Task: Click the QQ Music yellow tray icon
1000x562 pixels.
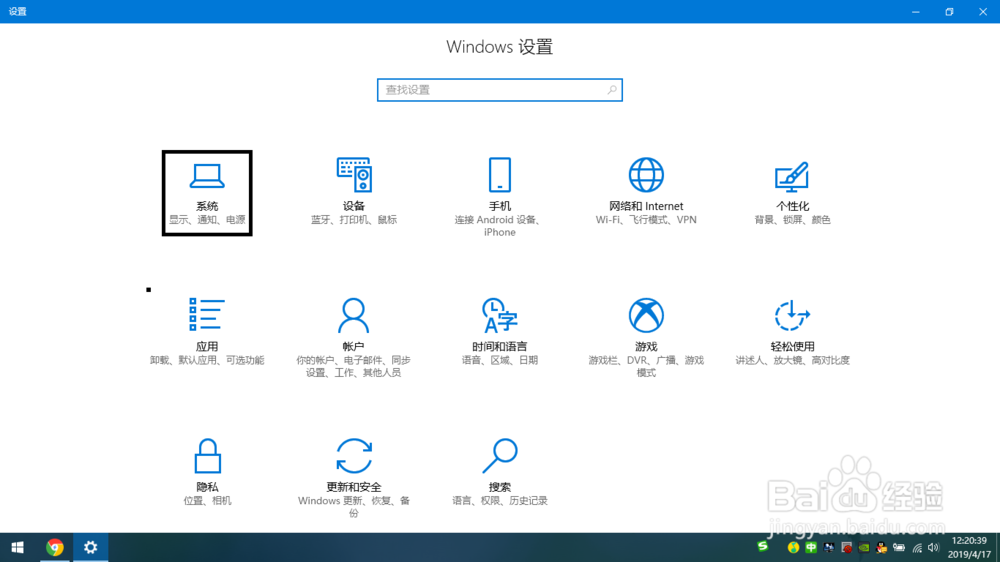Action: (x=793, y=547)
